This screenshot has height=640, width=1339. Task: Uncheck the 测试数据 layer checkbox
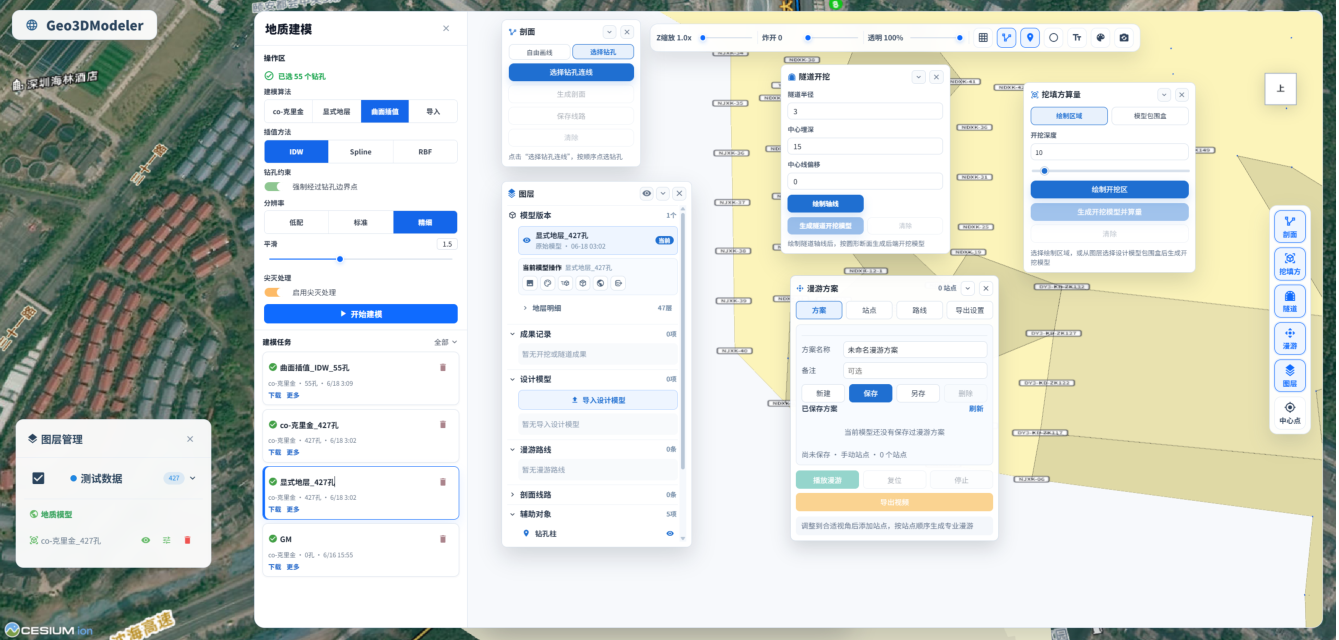(38, 478)
